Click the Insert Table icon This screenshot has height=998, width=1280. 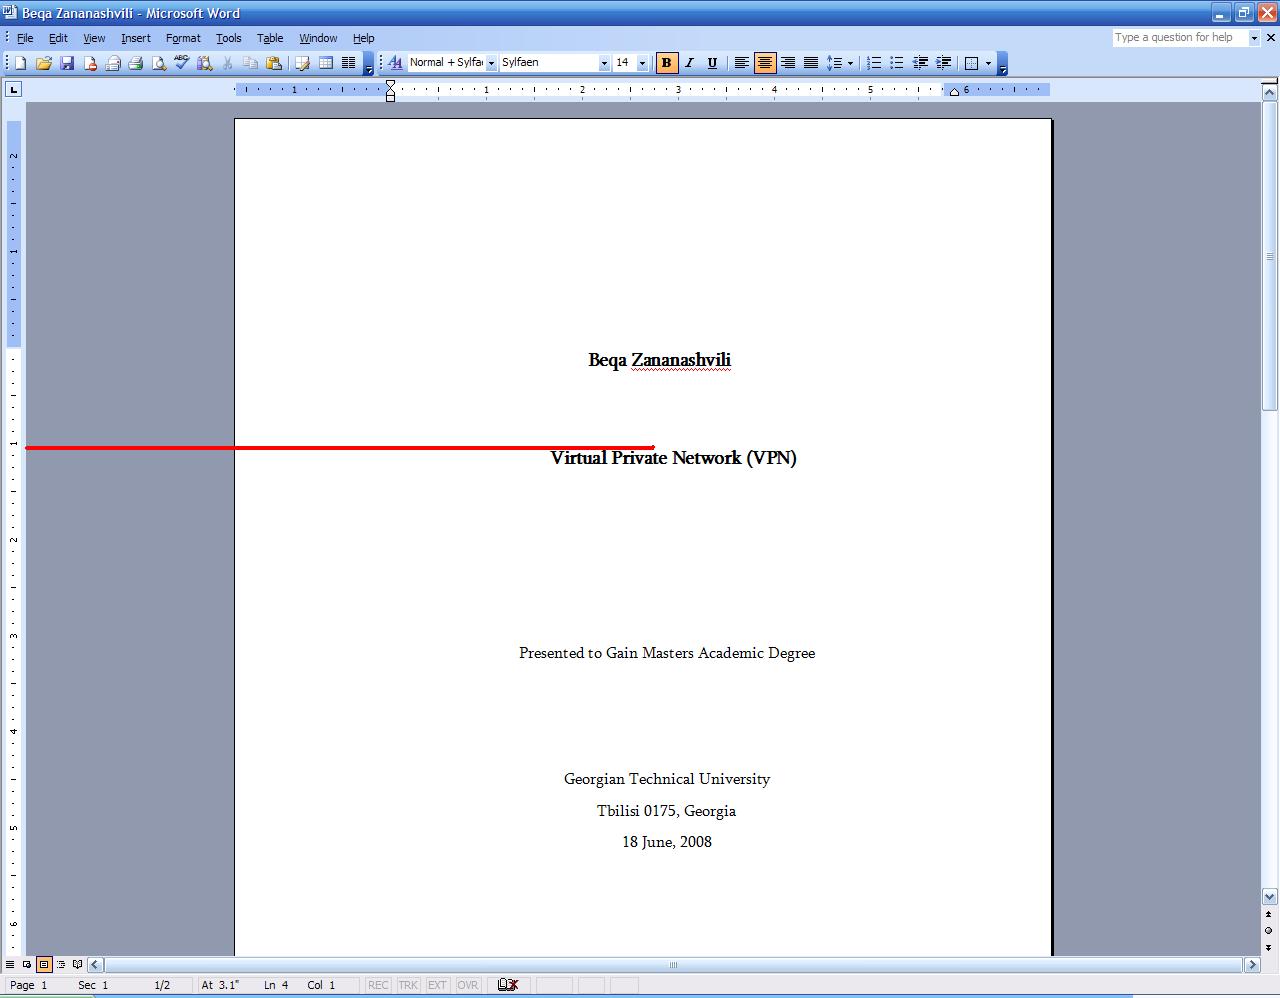[326, 63]
